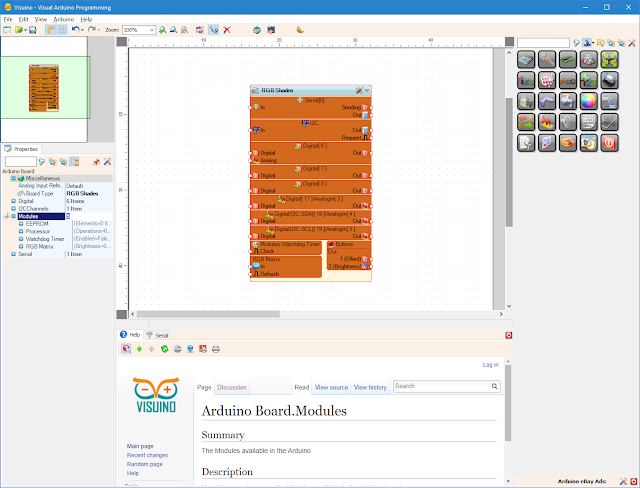Expand the Serial property node
The height and width of the screenshot is (488, 640).
[13, 254]
